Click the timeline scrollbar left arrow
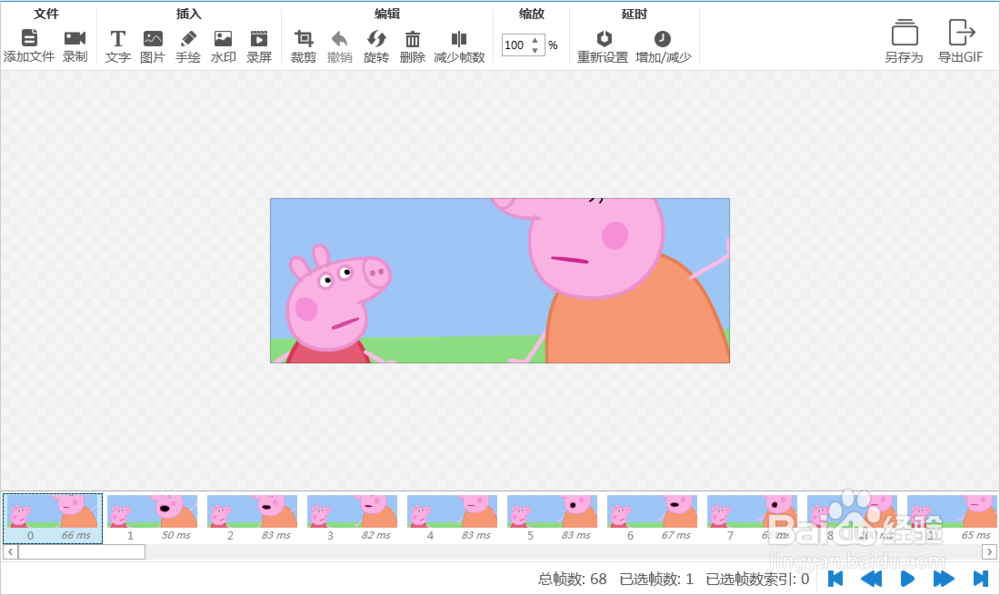The image size is (1000, 595). coord(10,552)
